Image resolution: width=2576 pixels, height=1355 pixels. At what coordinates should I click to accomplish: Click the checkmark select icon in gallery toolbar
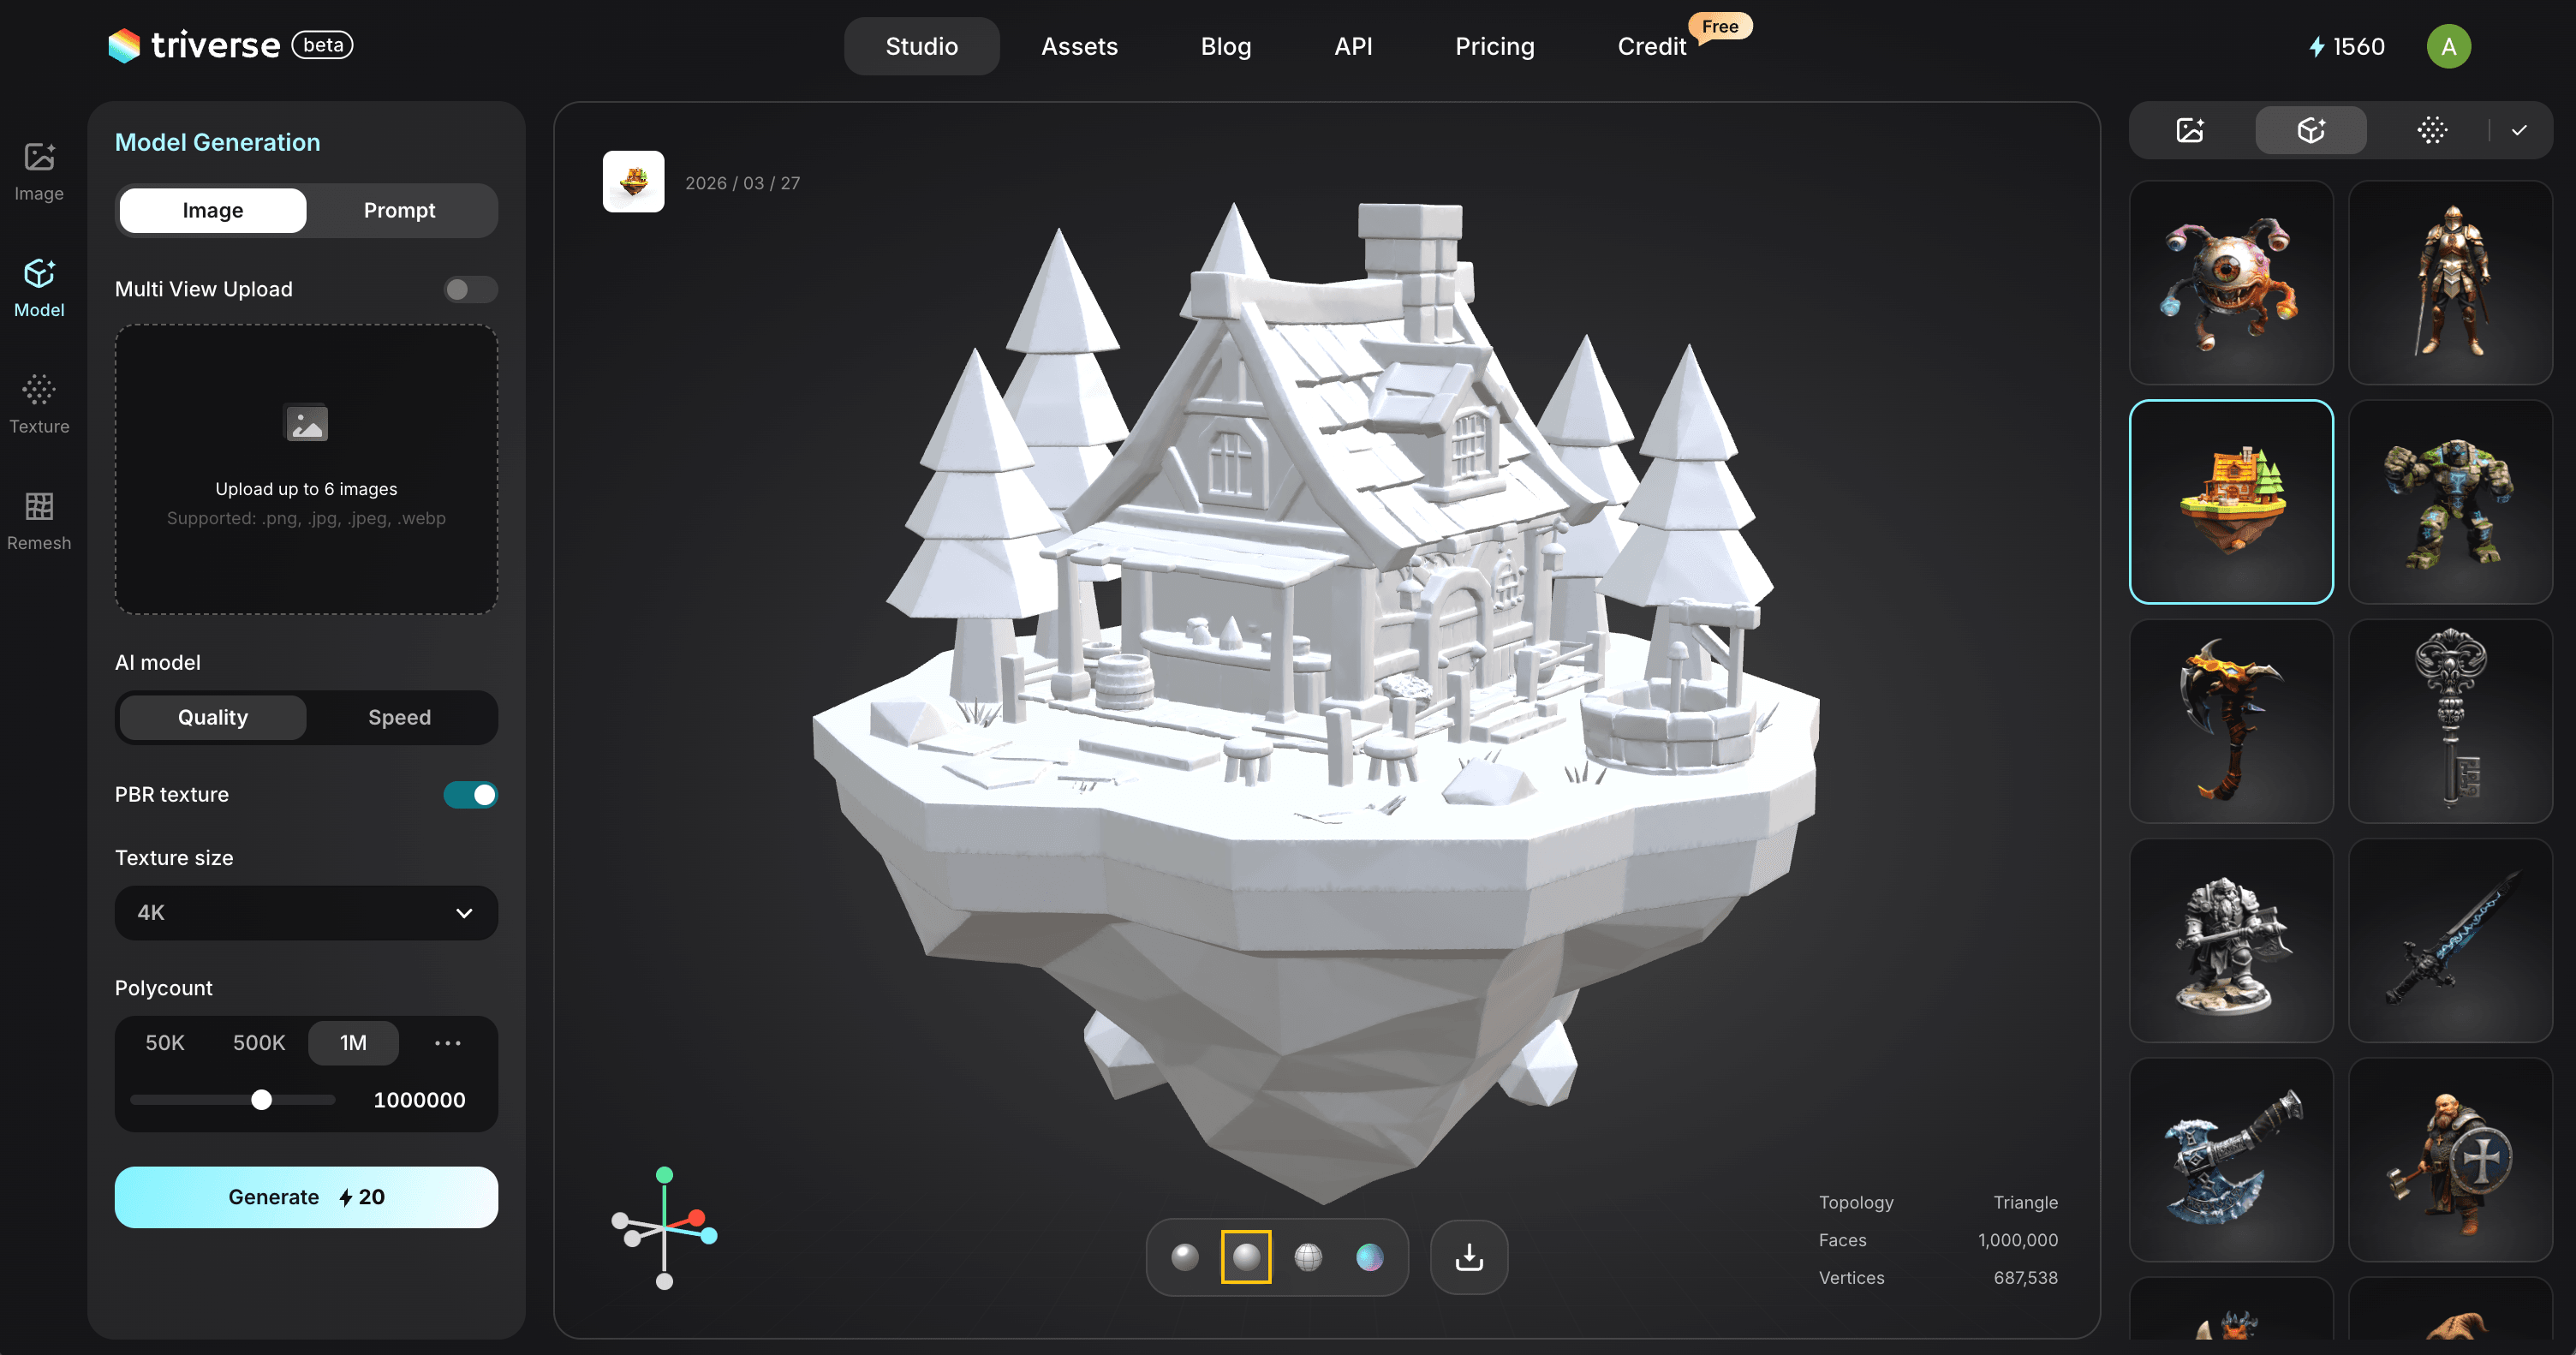2519,130
